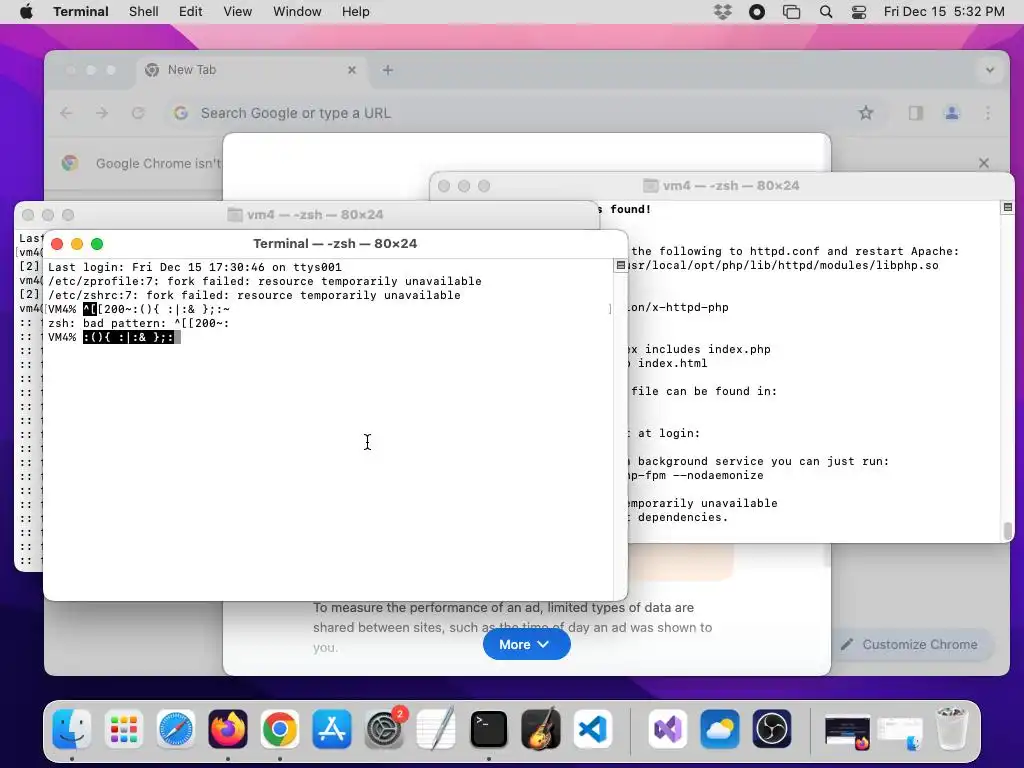Launch Firefox from the Dock
Viewport: 1024px width, 768px height.
tap(228, 729)
